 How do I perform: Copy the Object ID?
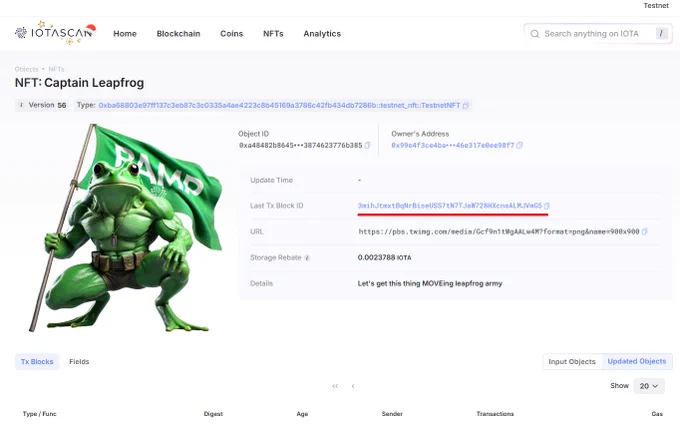[x=367, y=145]
